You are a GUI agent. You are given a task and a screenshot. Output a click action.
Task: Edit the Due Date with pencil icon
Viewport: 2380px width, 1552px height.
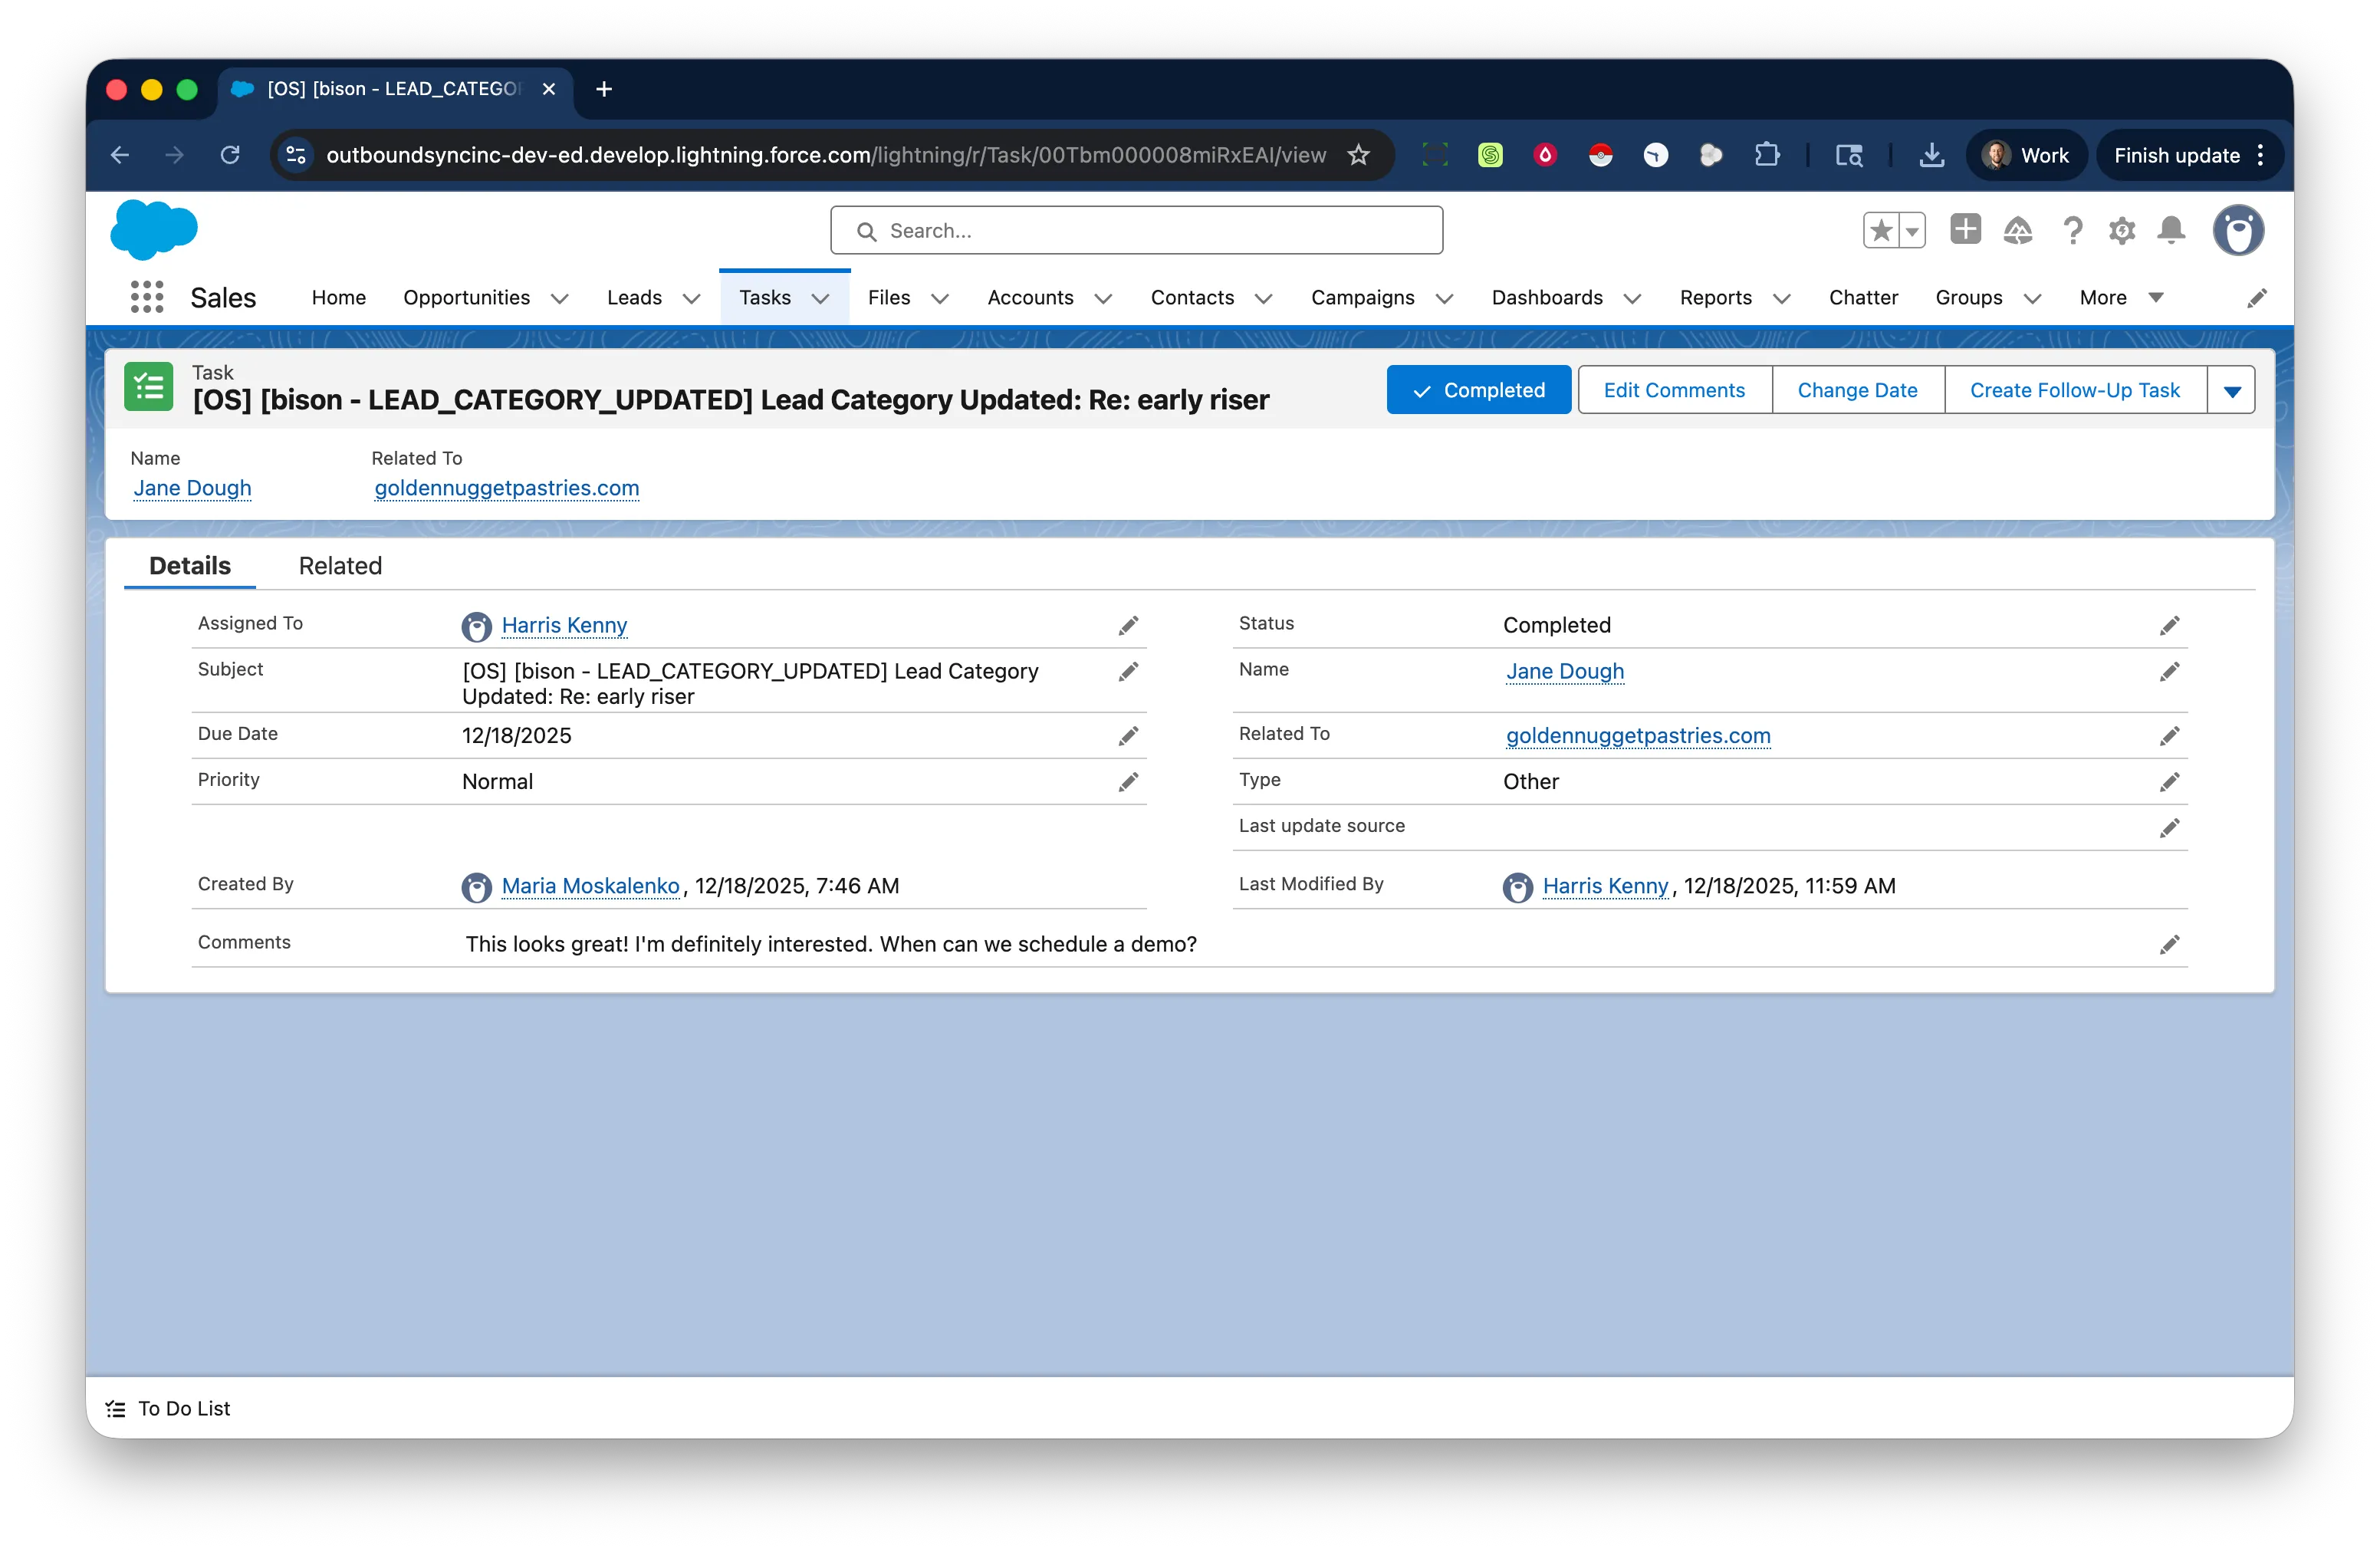(x=1129, y=735)
